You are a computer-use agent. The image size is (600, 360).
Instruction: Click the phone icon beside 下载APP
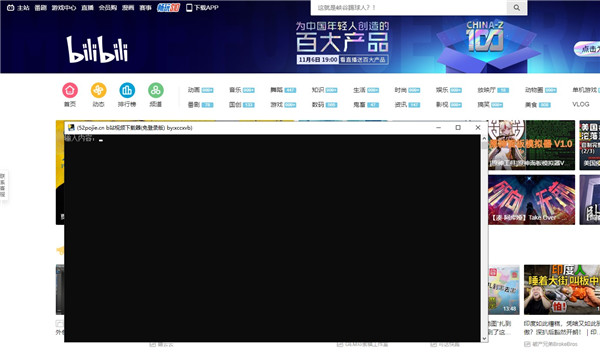pyautogui.click(x=189, y=8)
